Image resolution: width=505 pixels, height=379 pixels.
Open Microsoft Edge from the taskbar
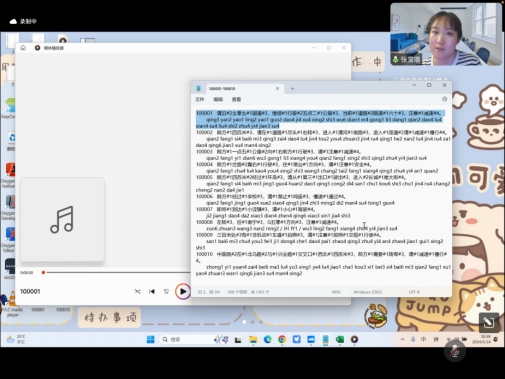(268, 339)
